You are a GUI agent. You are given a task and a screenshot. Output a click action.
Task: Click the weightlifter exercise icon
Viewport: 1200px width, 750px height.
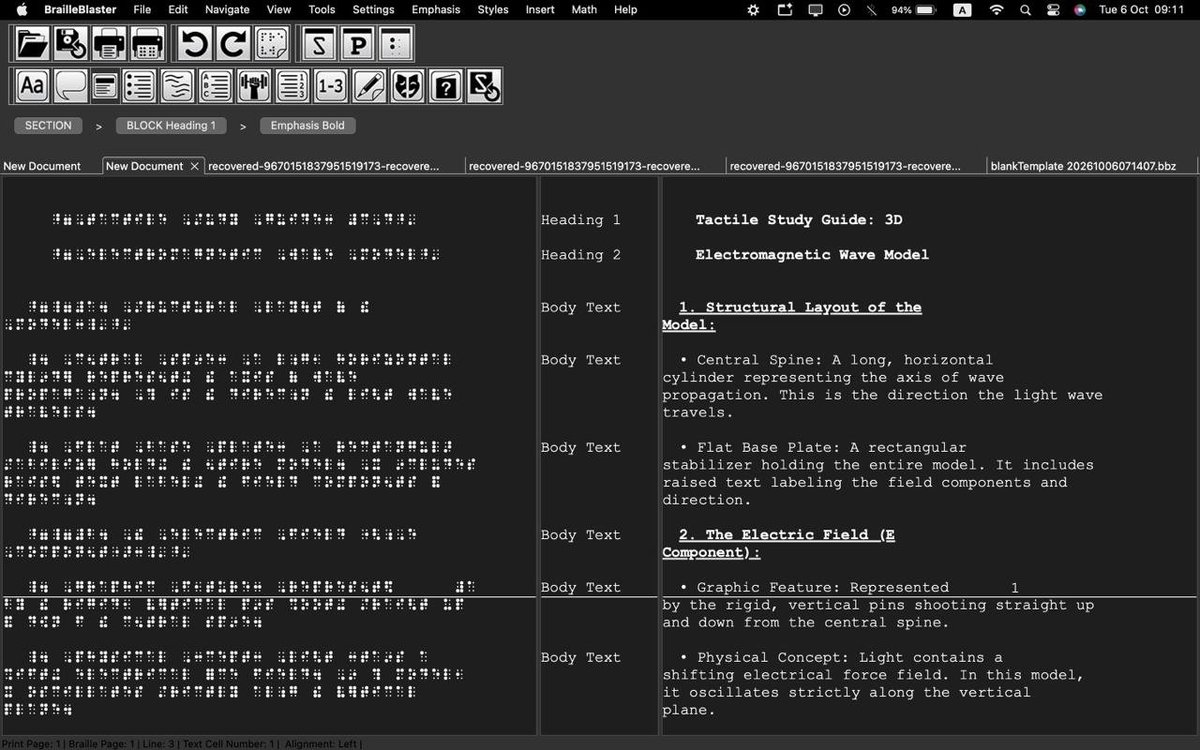253,86
